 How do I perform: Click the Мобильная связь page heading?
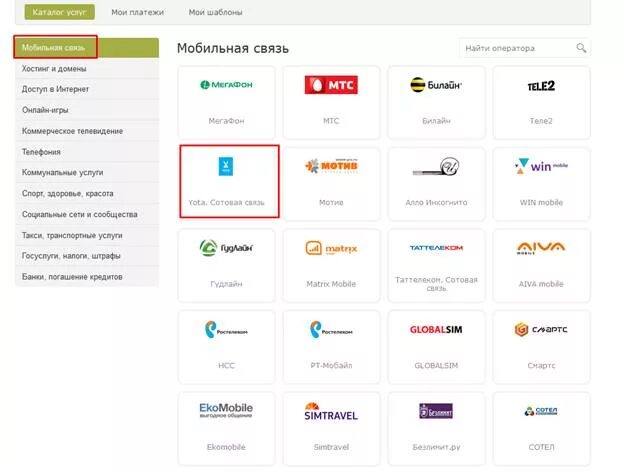coord(233,48)
